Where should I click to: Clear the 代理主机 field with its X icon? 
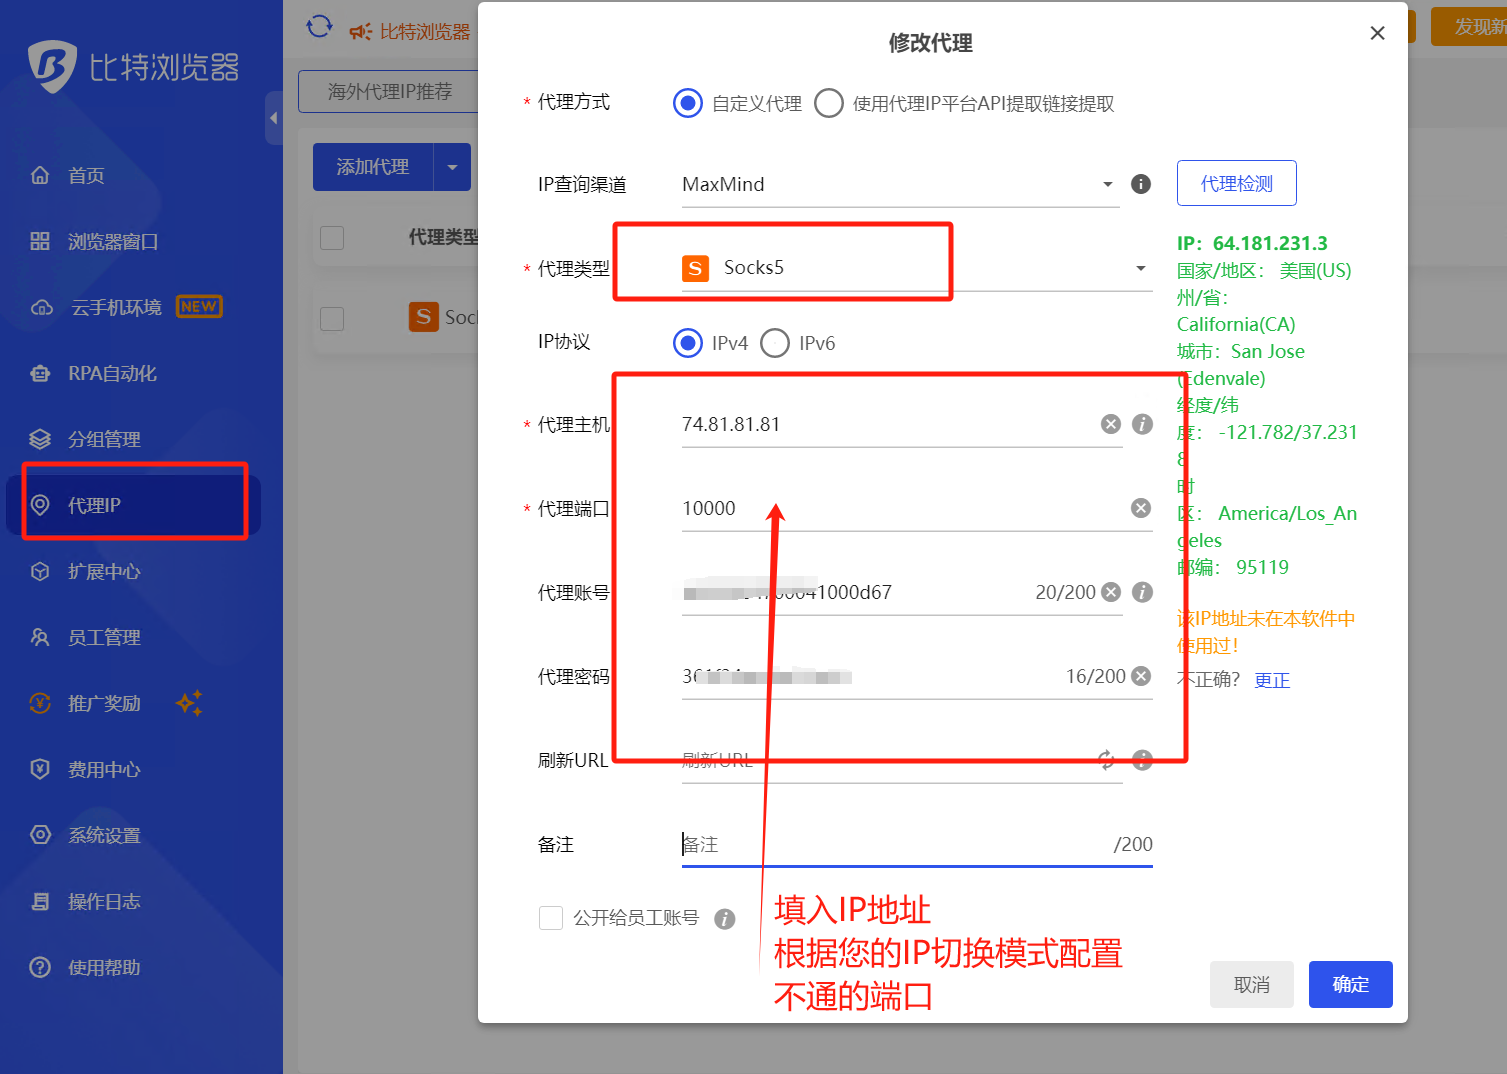coord(1110,424)
